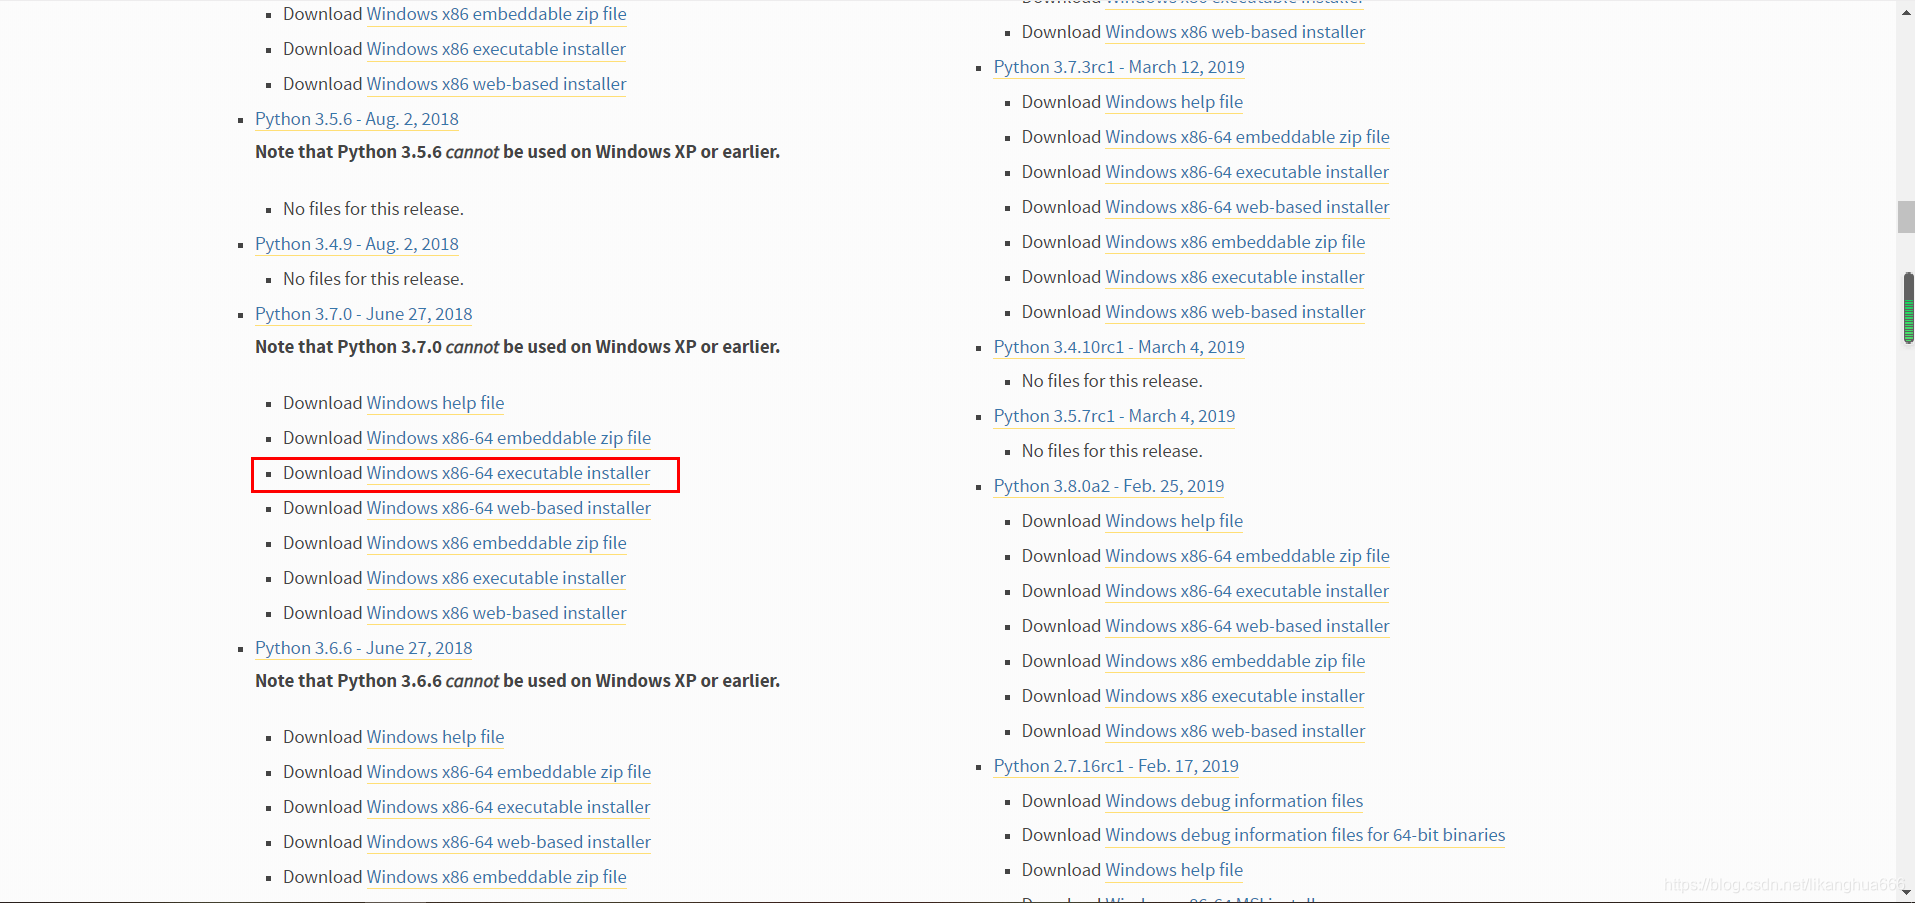Click the 'Note that Python 3.7.0 cannot be used' text
Image resolution: width=1915 pixels, height=903 pixels.
517,347
